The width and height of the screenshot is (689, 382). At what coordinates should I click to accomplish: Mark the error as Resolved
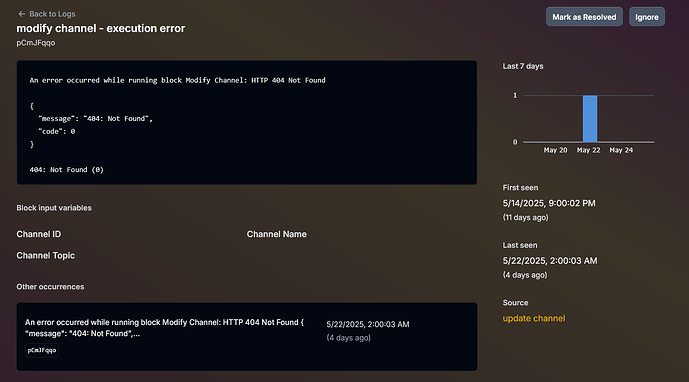[584, 17]
